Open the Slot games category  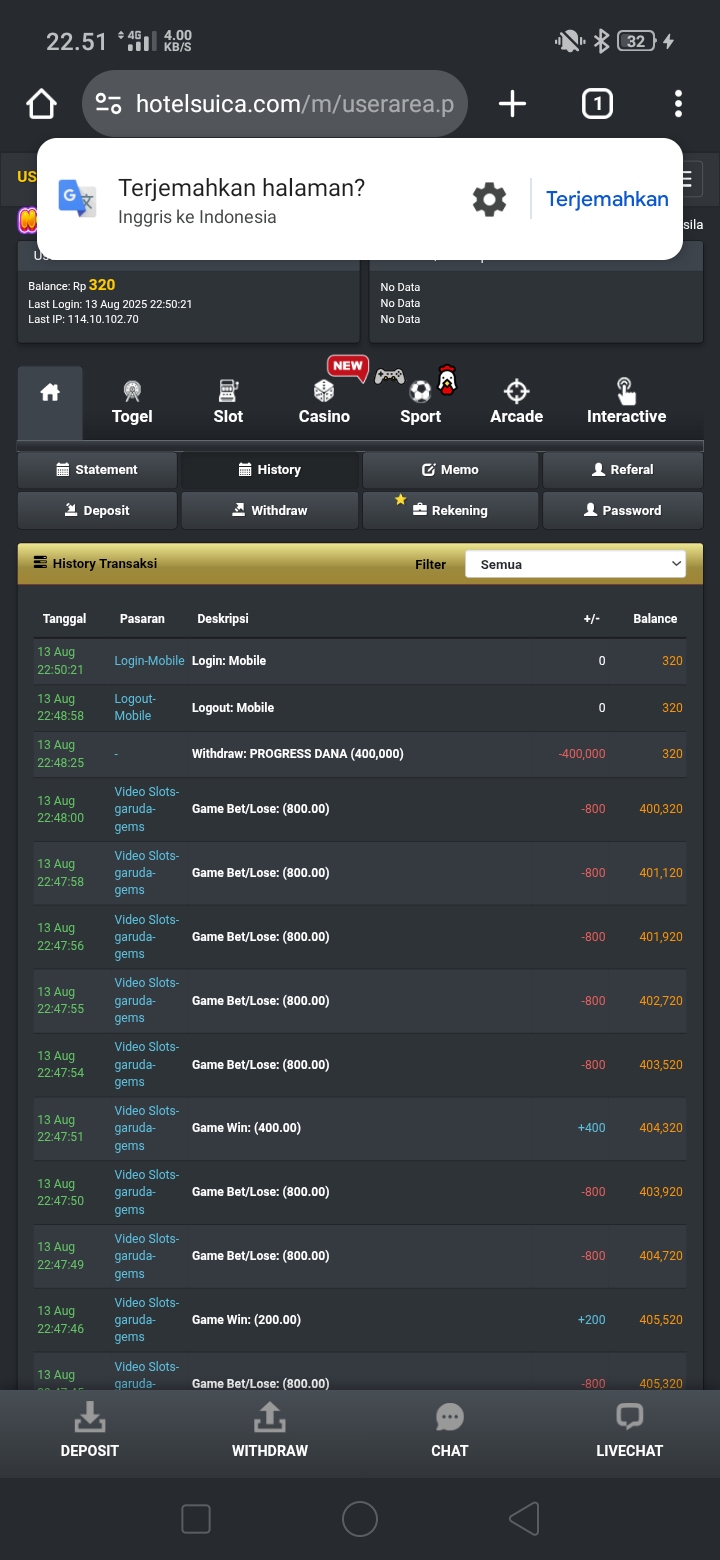[228, 402]
